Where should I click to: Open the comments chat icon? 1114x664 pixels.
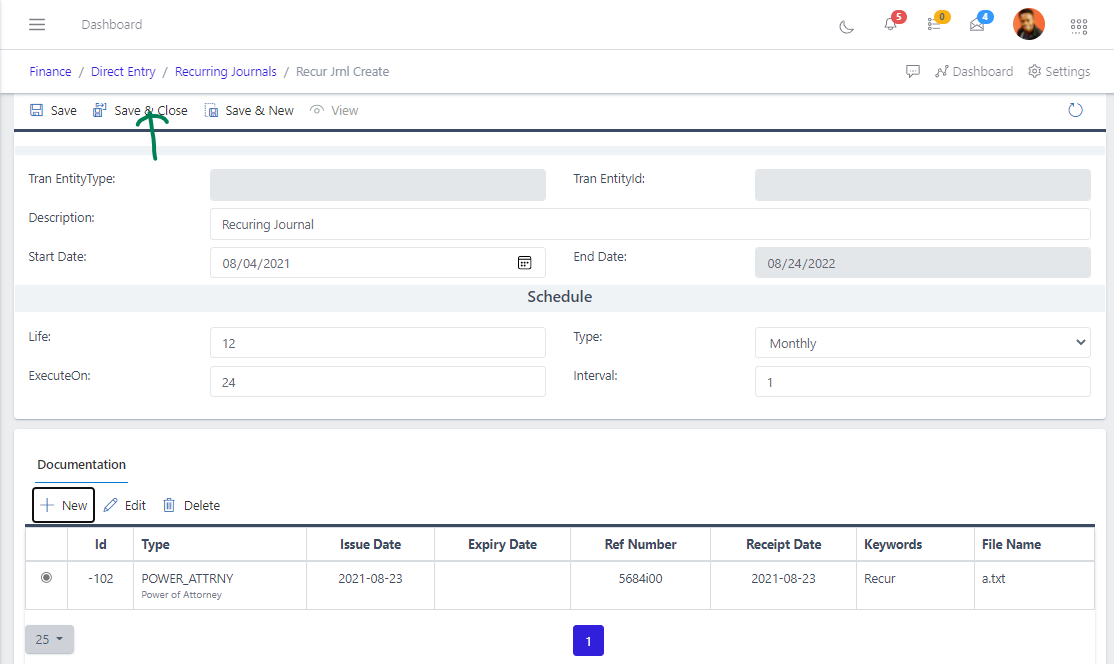tap(912, 72)
